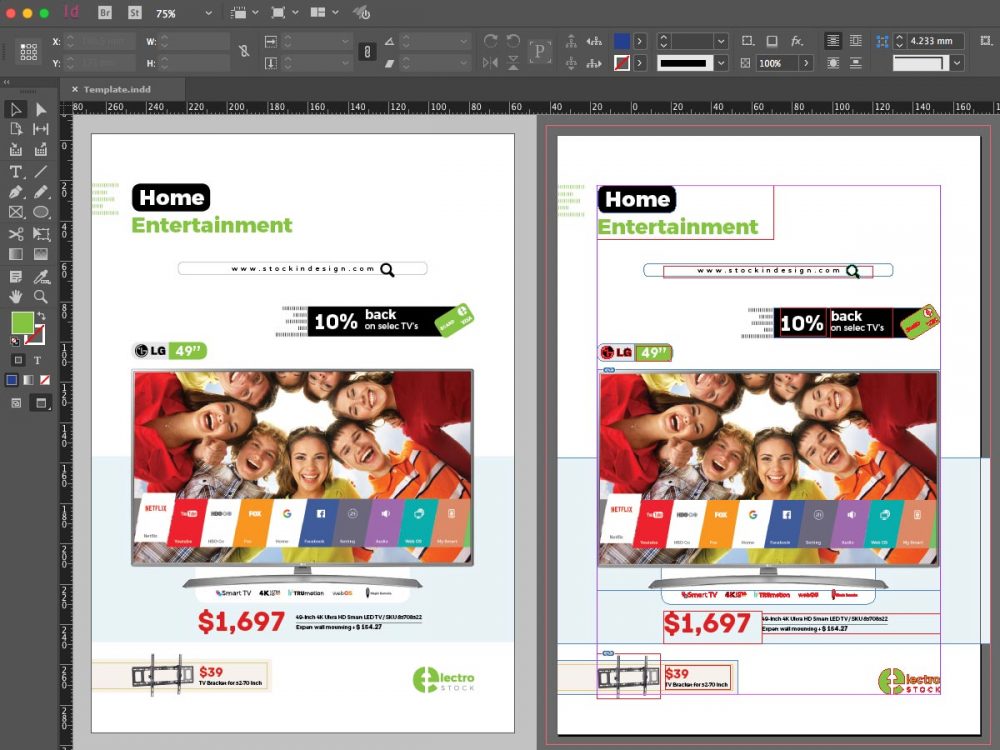Open Adobe Stock via St icon

(135, 12)
